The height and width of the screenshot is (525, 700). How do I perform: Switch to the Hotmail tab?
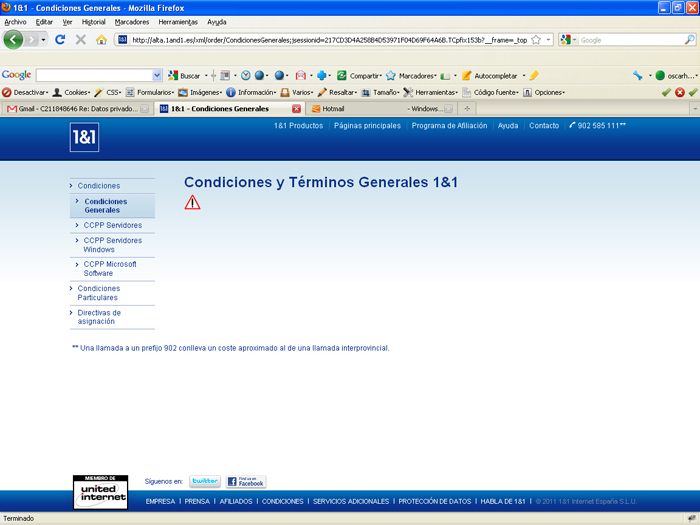coord(382,108)
